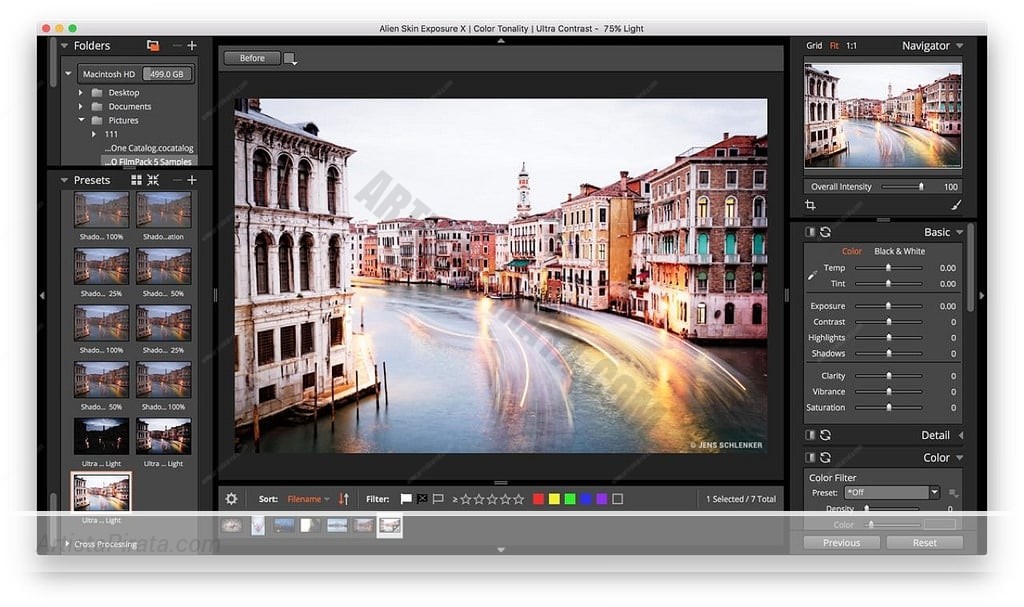1024x607 pixels.
Task: Click the Exposure slider handle
Action: pos(888,306)
